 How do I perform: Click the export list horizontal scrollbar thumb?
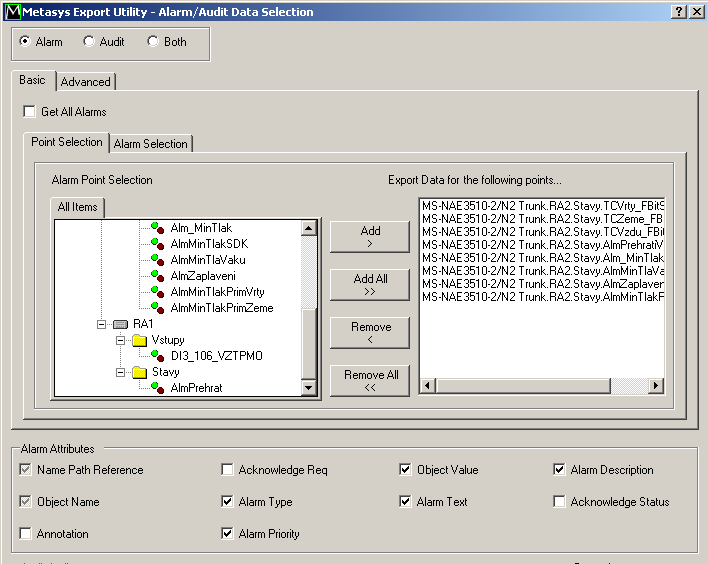(523, 386)
